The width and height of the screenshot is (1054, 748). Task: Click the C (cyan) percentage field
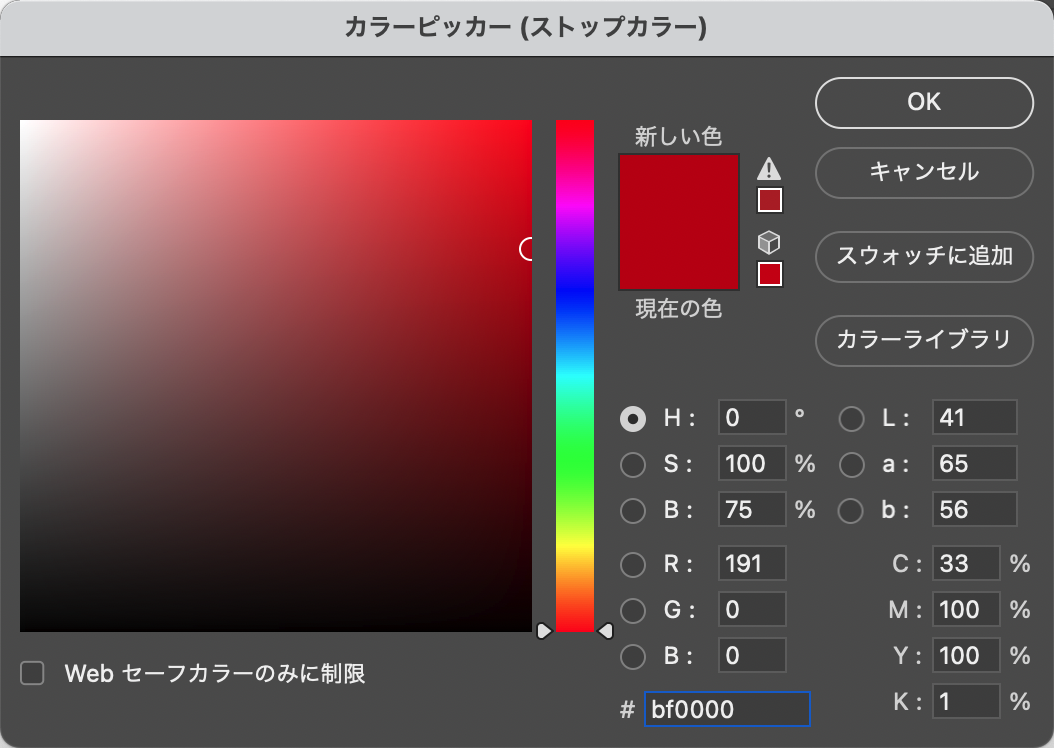pyautogui.click(x=965, y=564)
